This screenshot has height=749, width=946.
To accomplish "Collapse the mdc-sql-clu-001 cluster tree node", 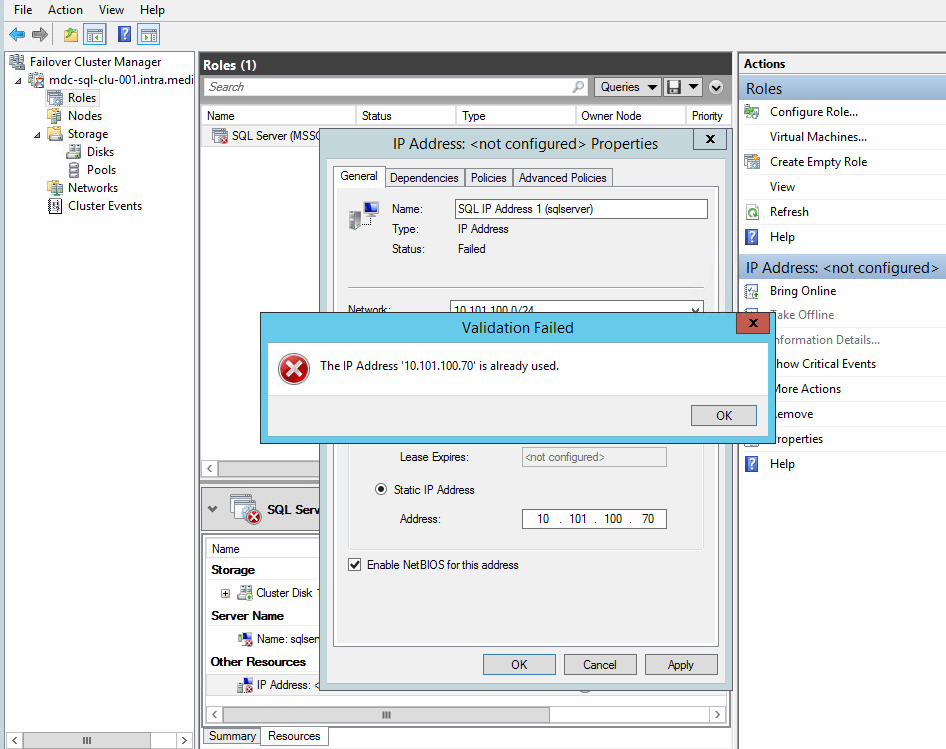I will [18, 80].
